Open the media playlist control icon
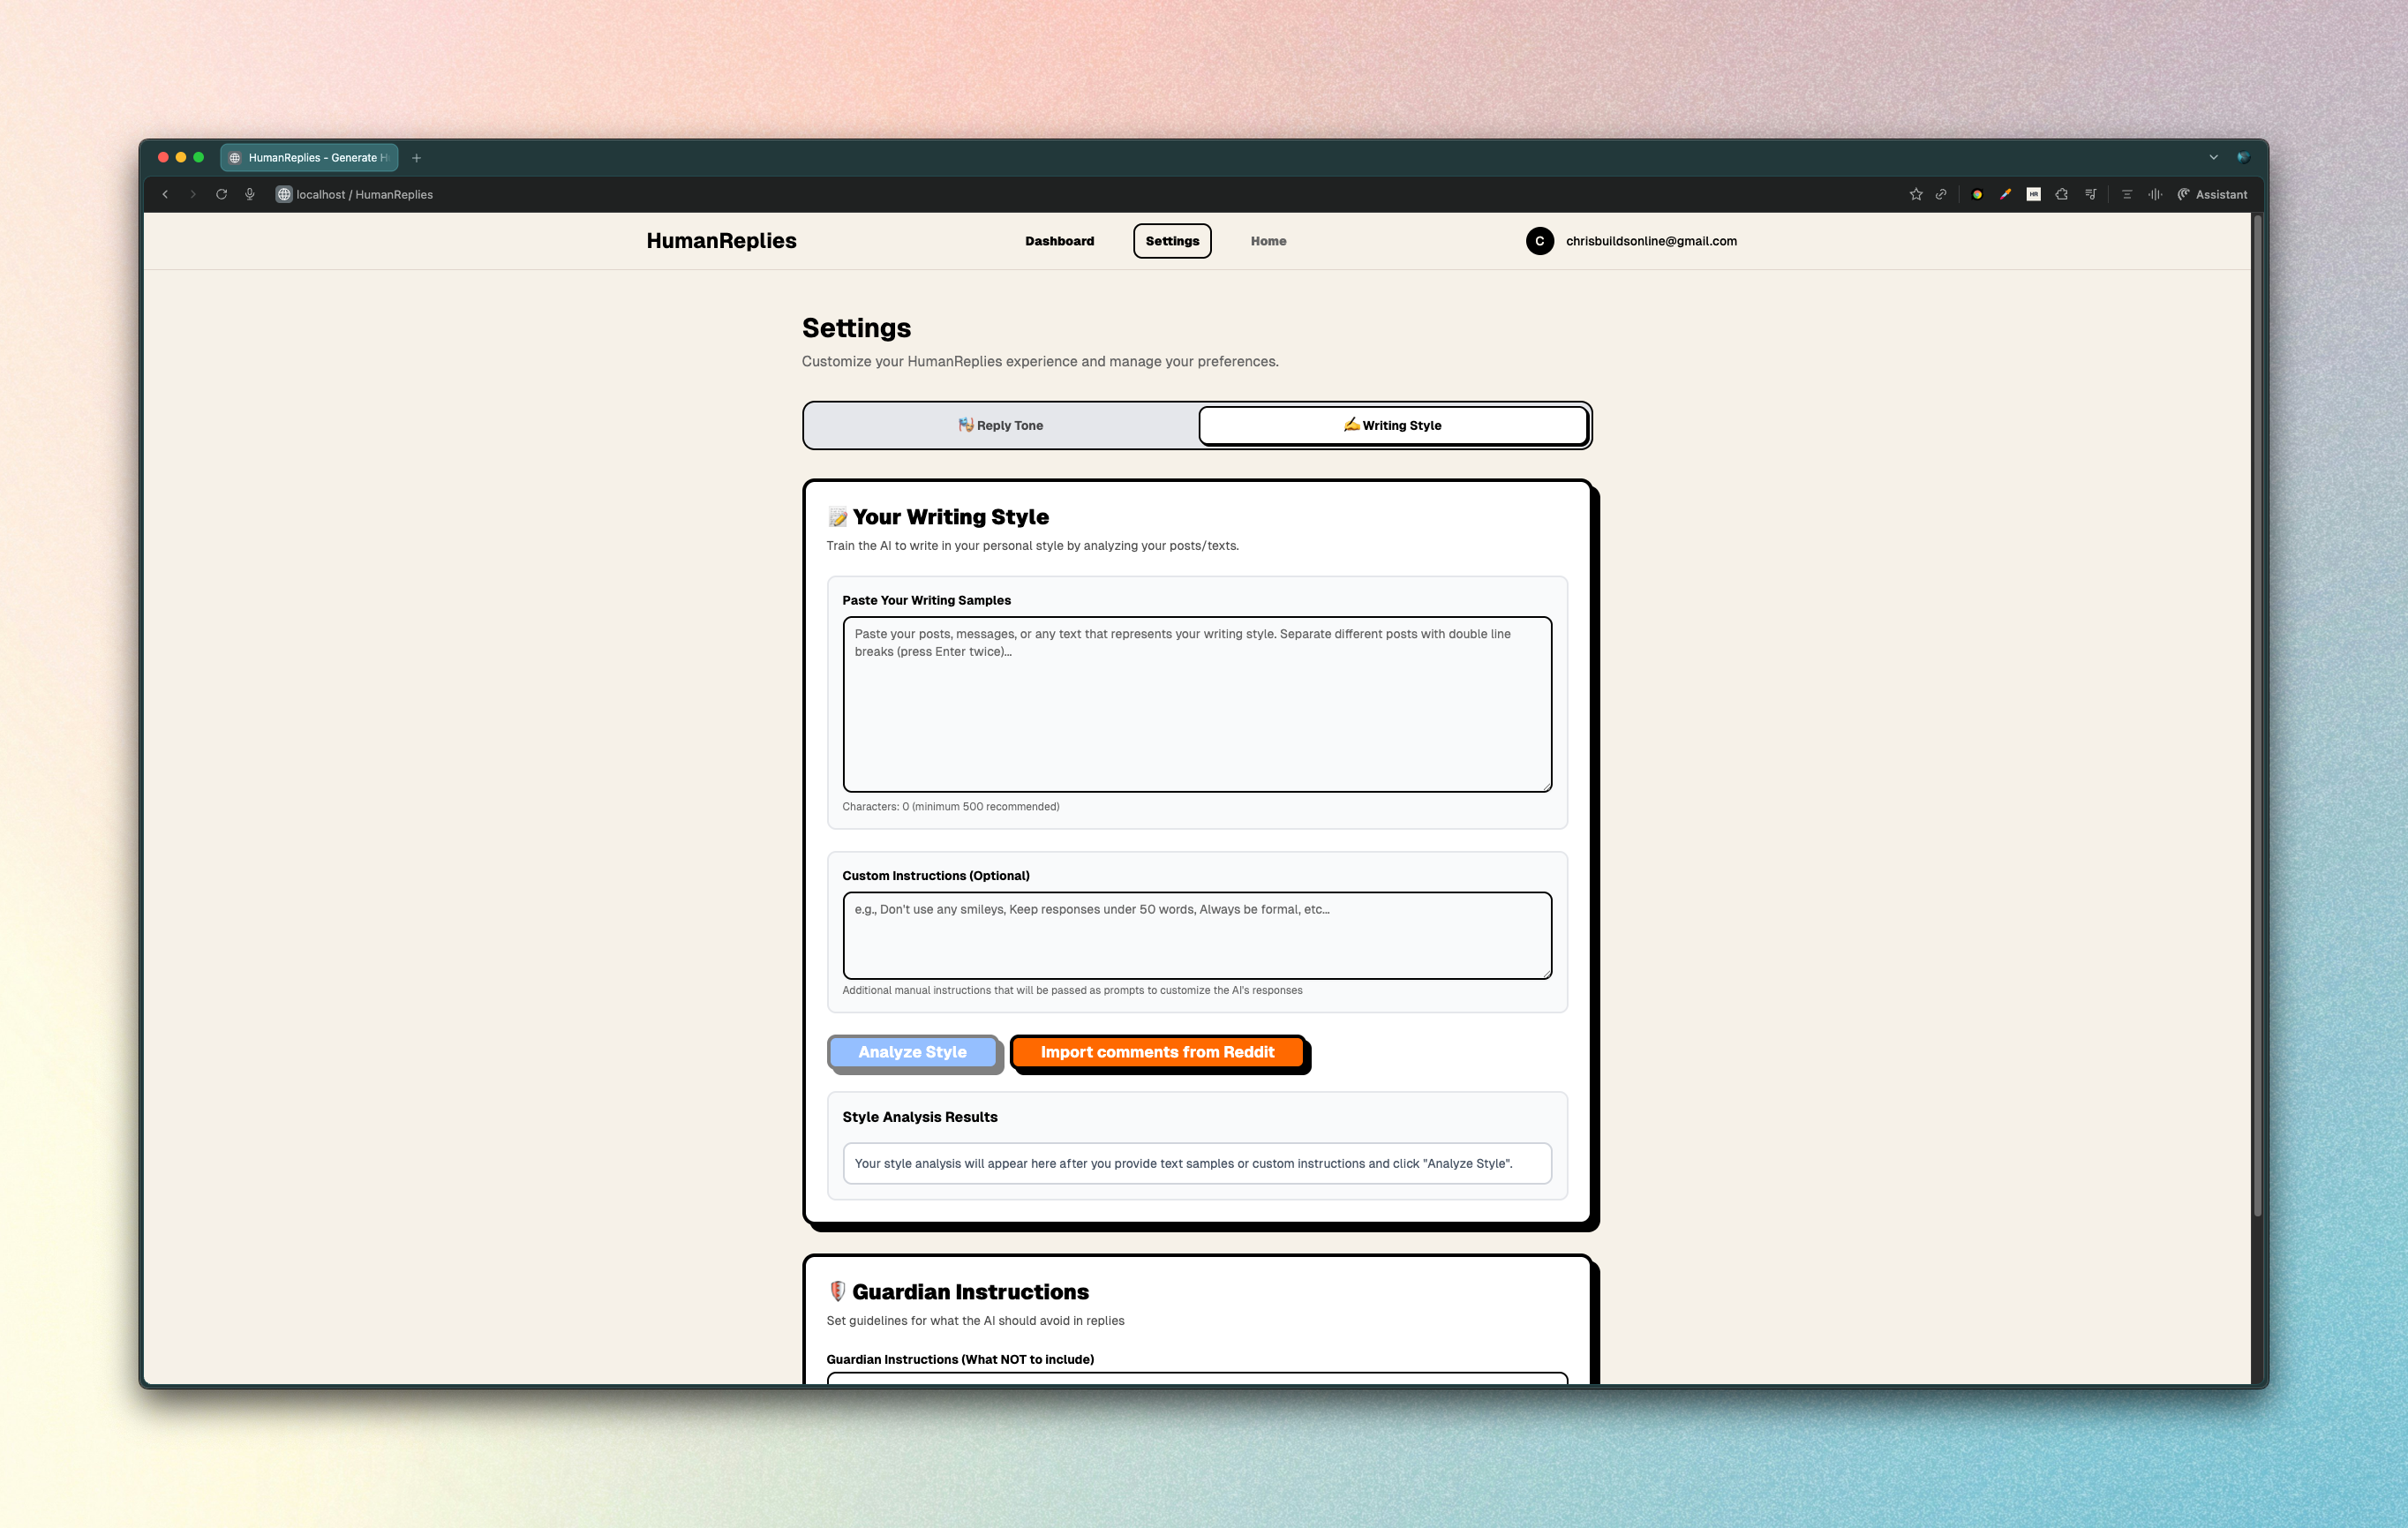Screen dimensions: 2408x1528 (2090, 195)
